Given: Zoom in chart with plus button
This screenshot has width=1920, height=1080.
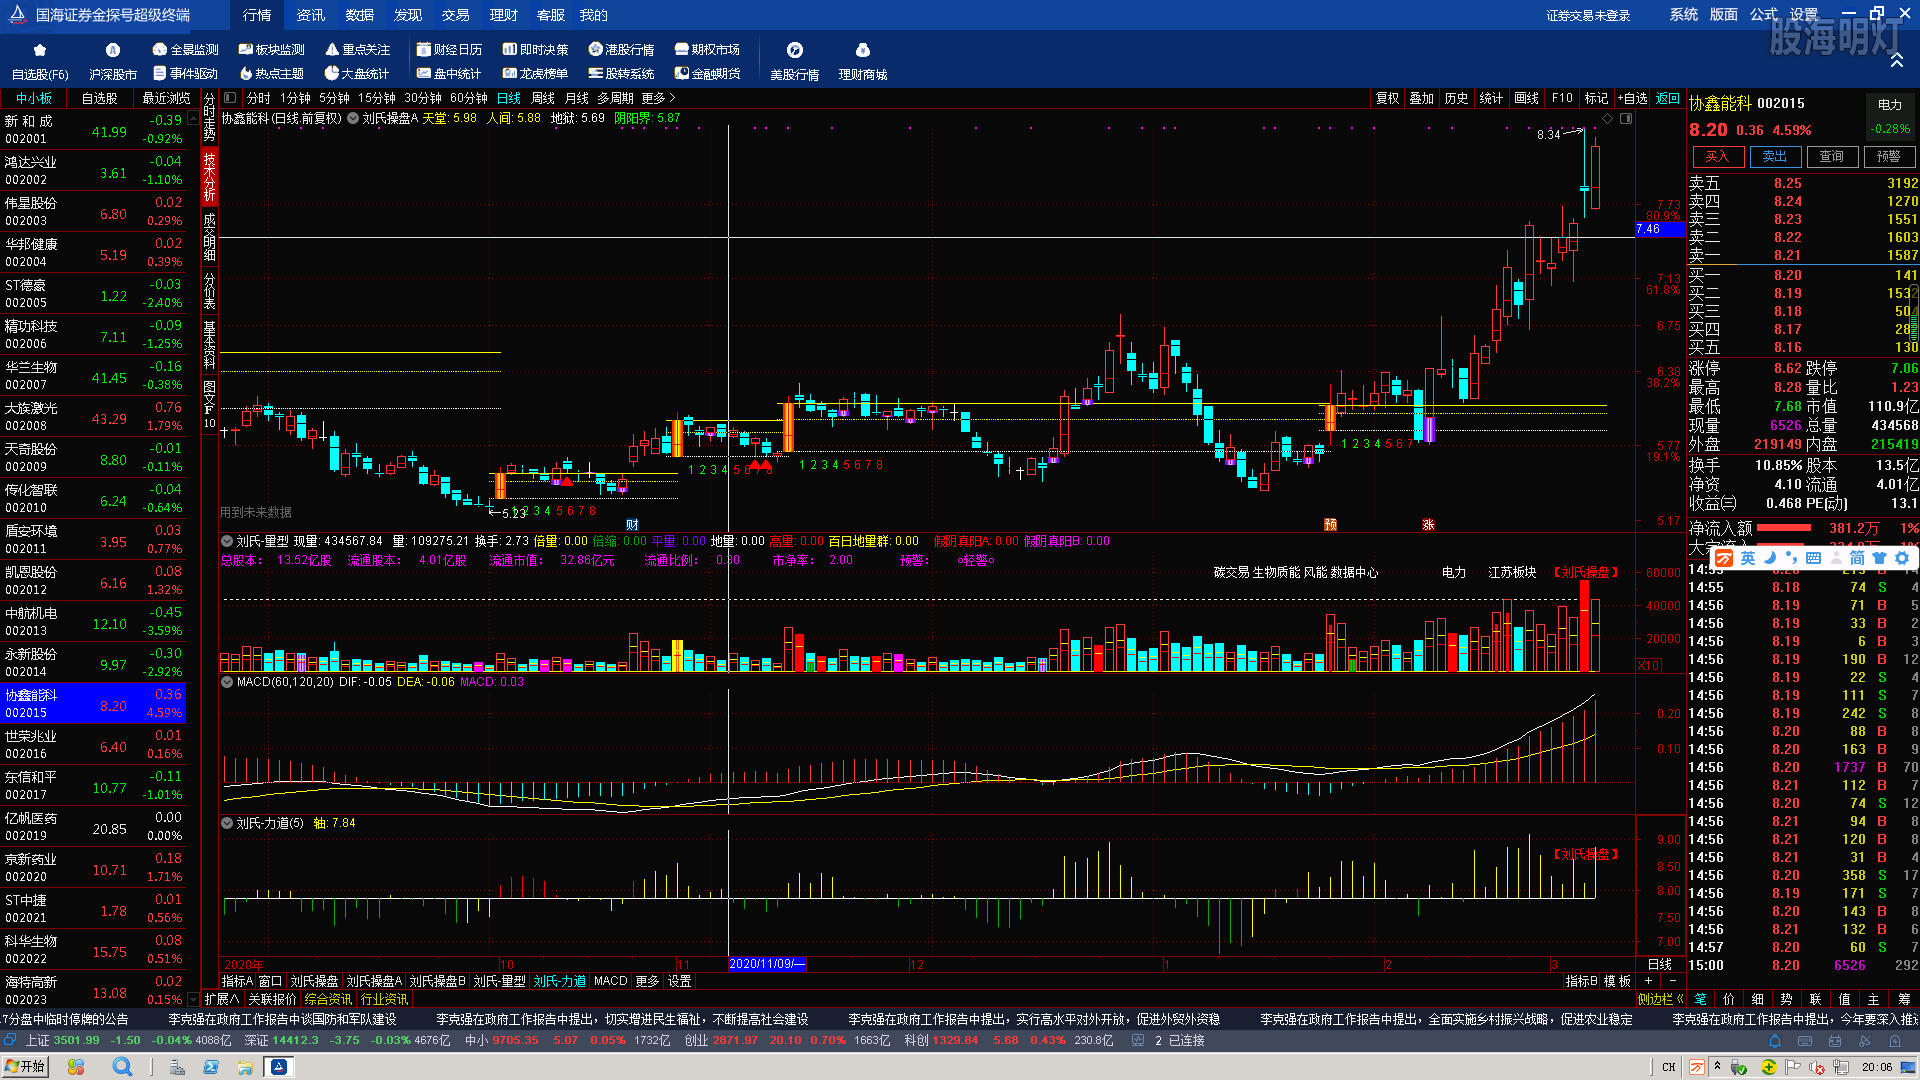Looking at the screenshot, I should [1648, 981].
